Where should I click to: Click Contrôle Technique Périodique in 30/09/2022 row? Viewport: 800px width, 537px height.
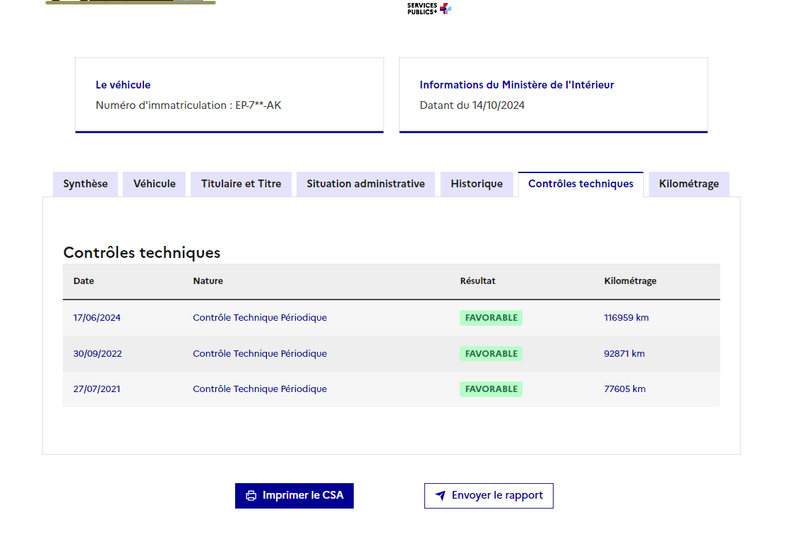(x=260, y=354)
